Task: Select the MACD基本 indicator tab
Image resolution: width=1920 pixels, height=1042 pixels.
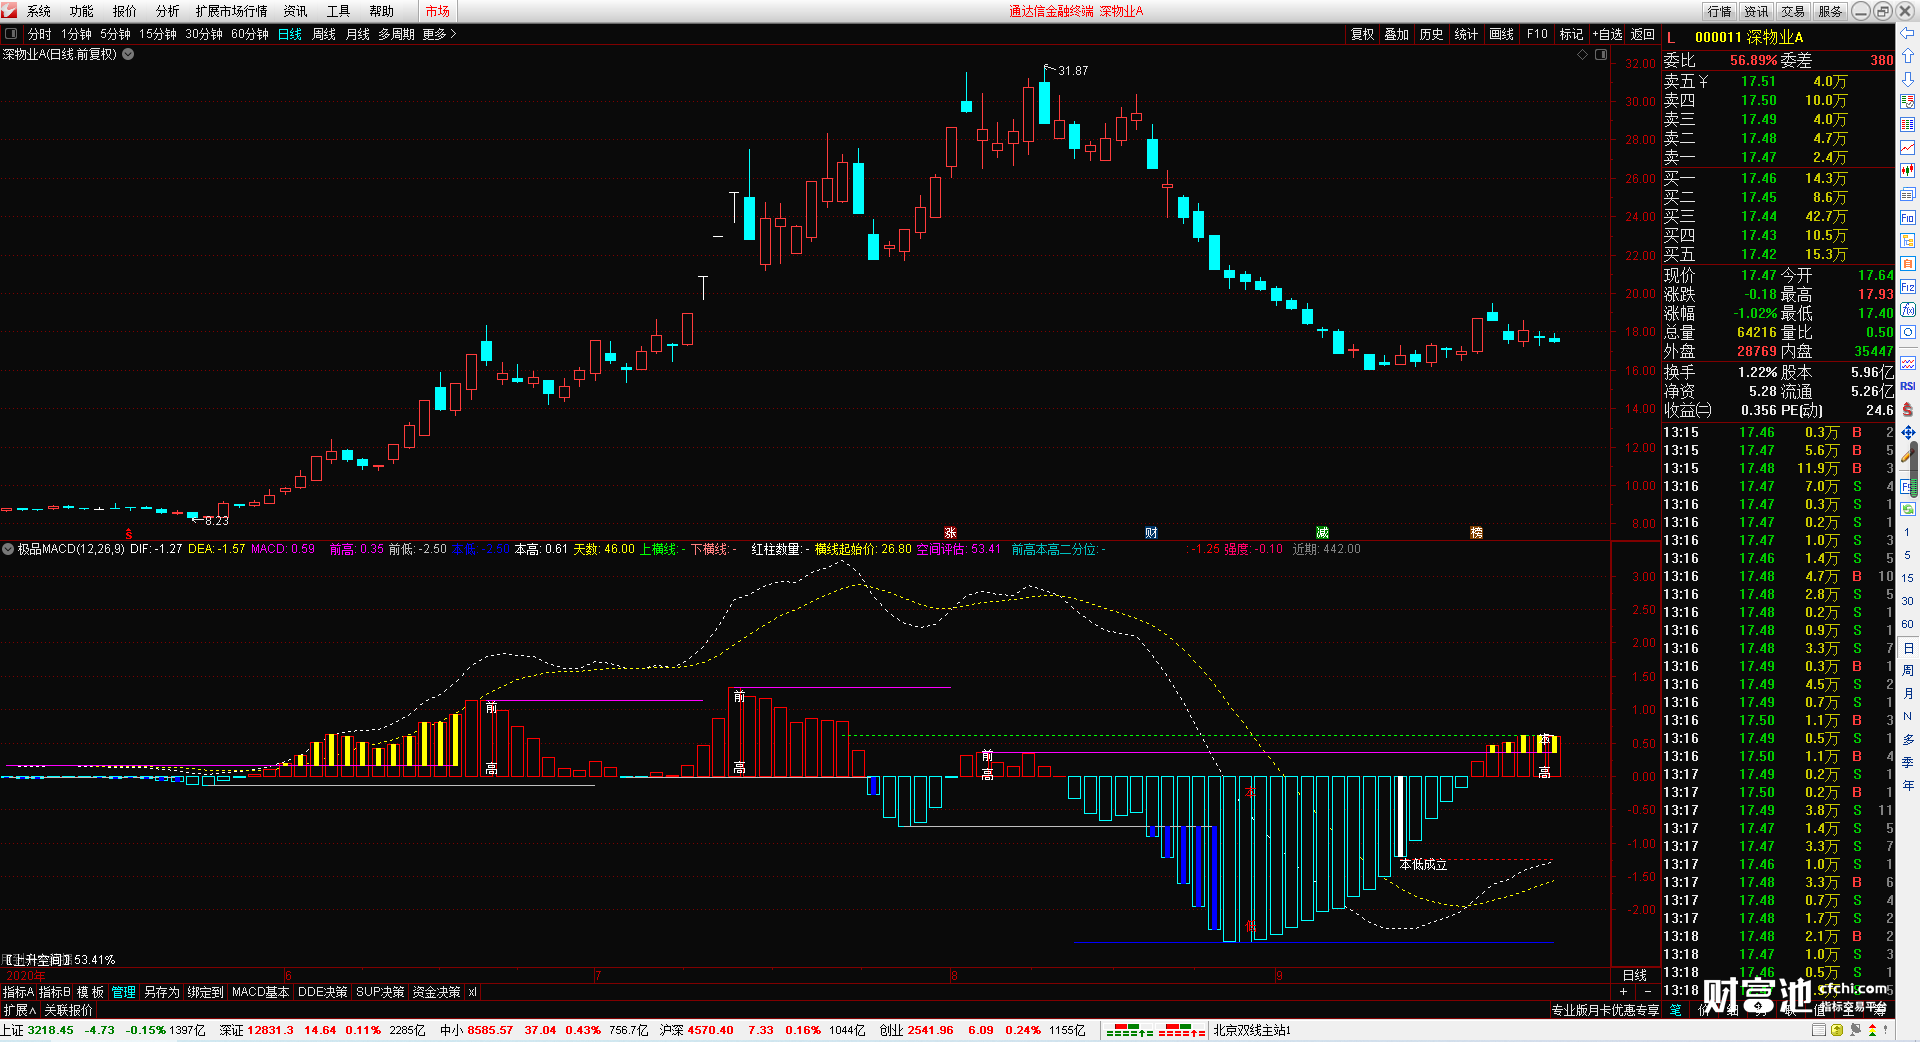Action: point(260,992)
